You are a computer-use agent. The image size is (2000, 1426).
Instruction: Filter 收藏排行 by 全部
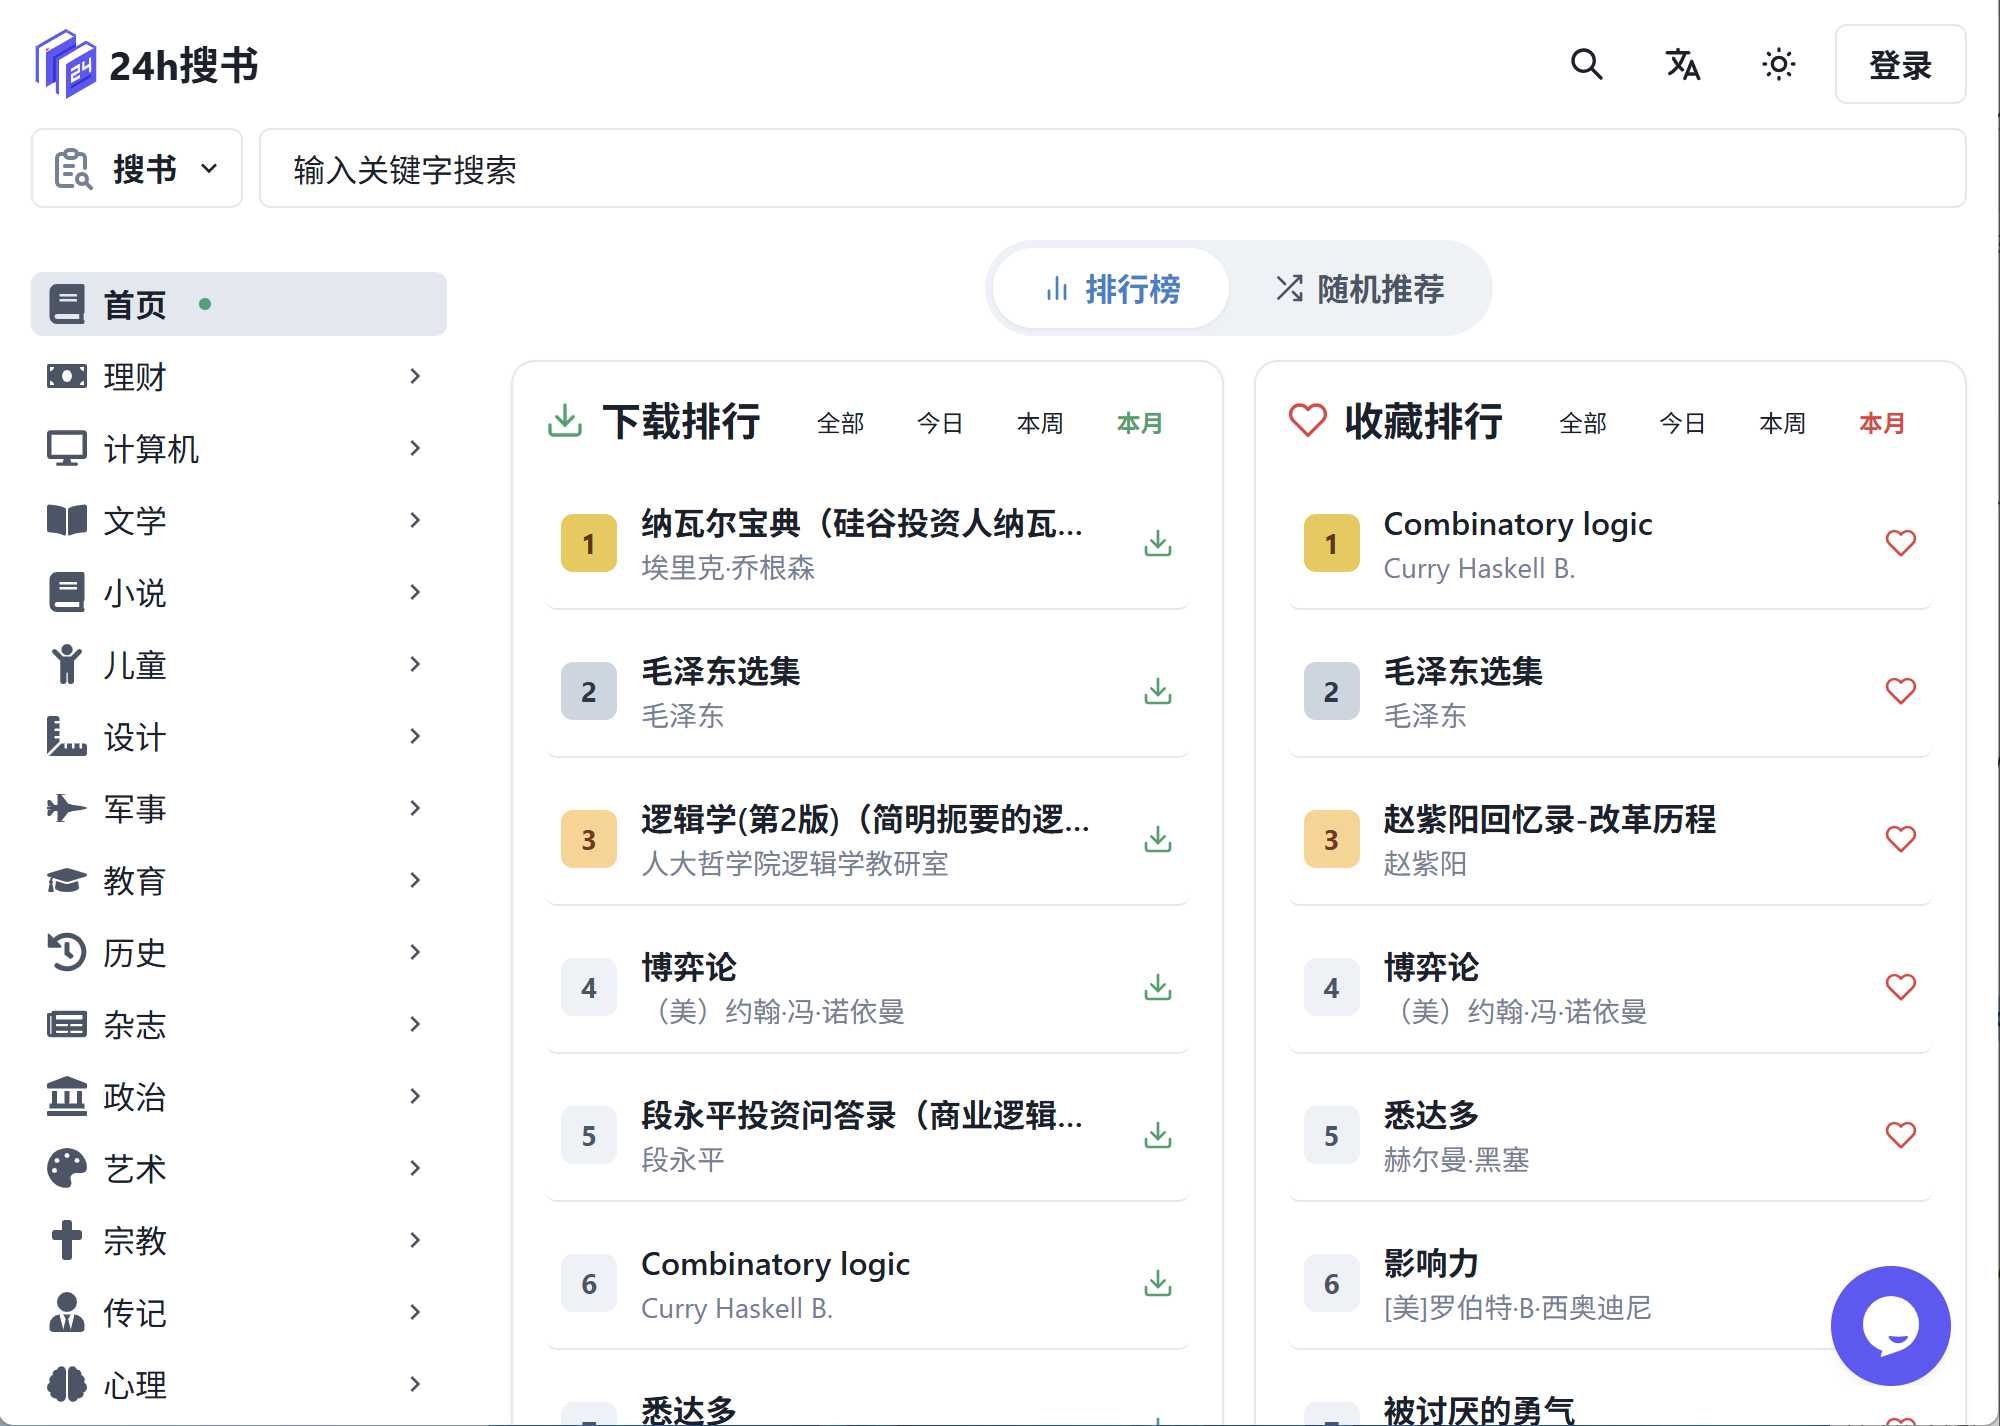1583,423
